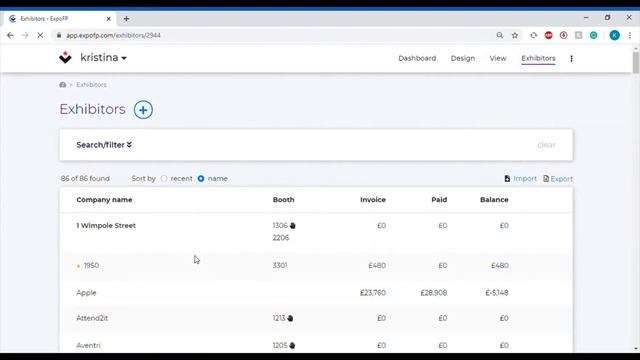Open the Attend2it exhibitor

coord(92,318)
